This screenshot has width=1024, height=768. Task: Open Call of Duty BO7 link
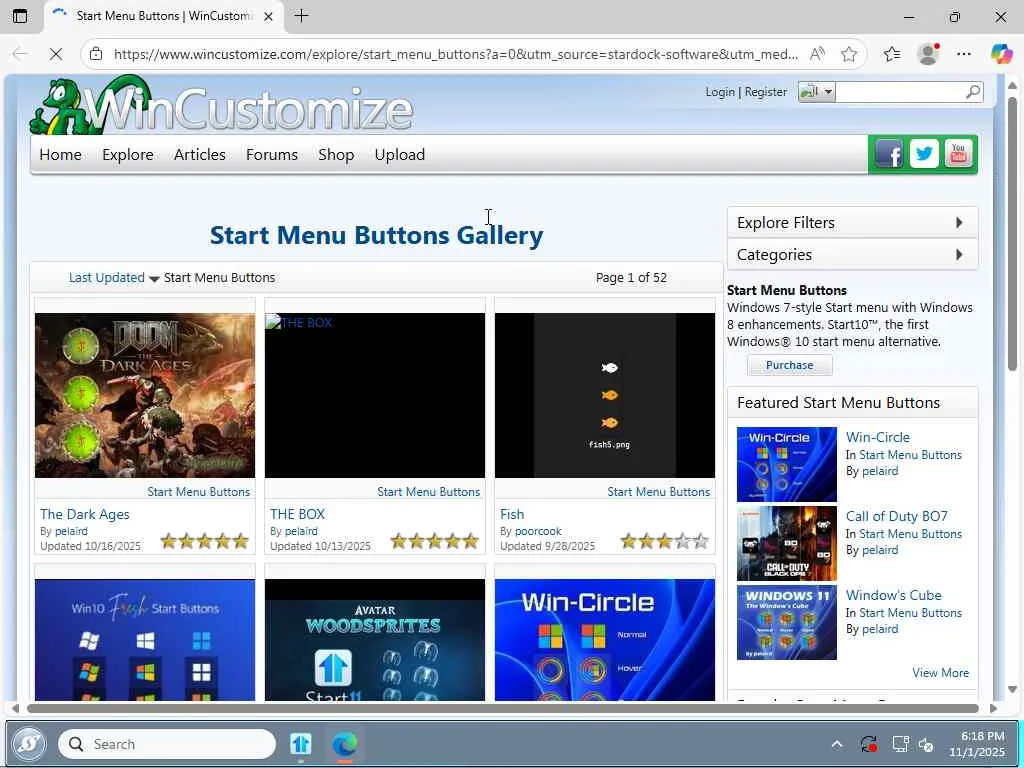(897, 516)
